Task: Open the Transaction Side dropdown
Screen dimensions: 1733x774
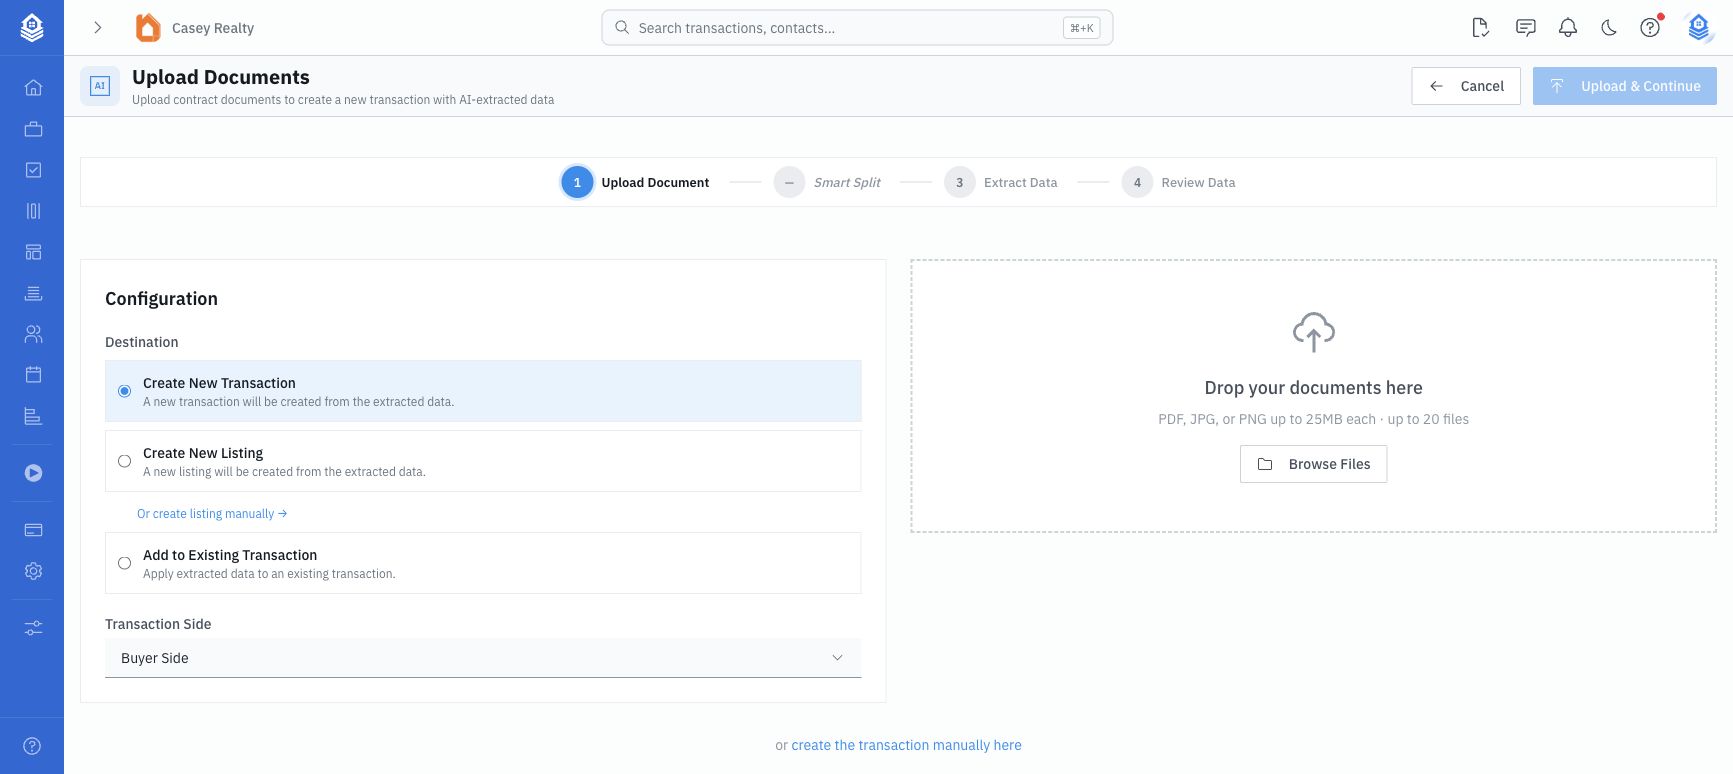Action: (x=483, y=658)
